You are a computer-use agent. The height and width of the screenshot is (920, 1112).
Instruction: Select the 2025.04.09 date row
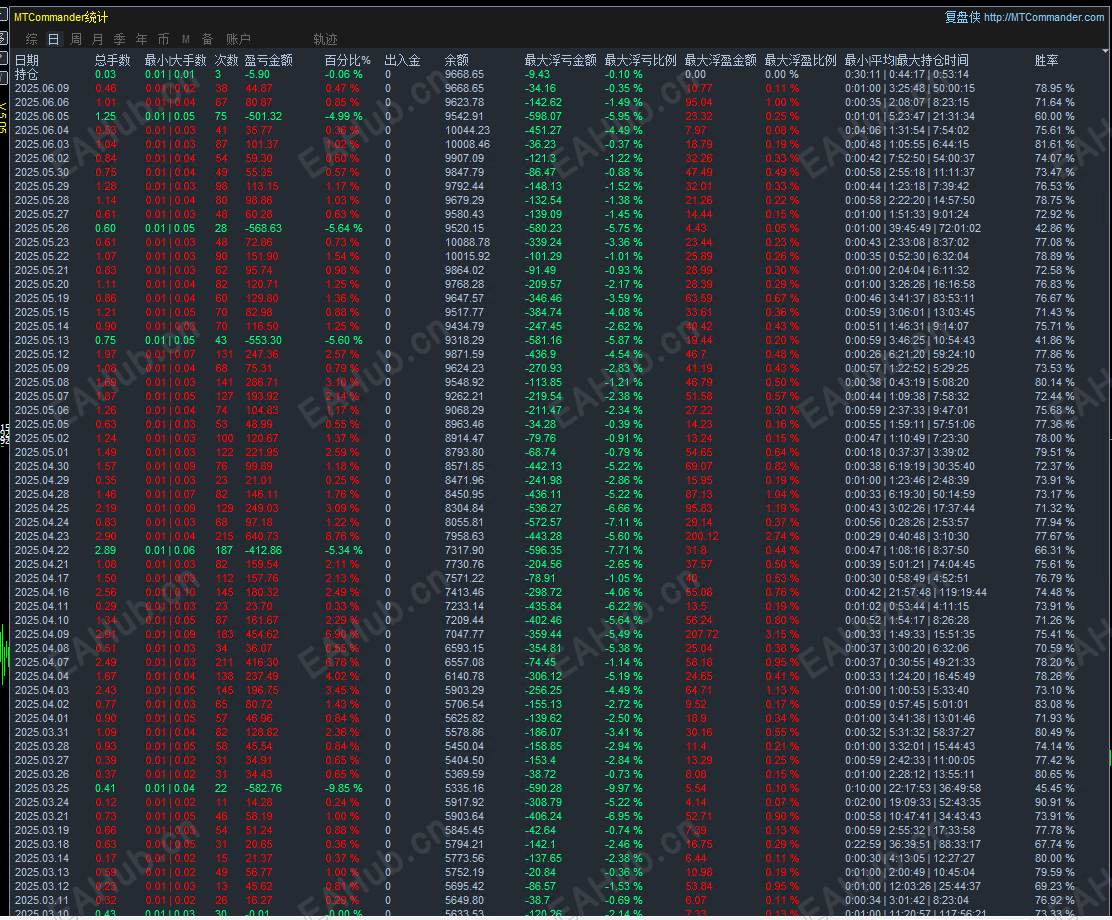point(42,634)
